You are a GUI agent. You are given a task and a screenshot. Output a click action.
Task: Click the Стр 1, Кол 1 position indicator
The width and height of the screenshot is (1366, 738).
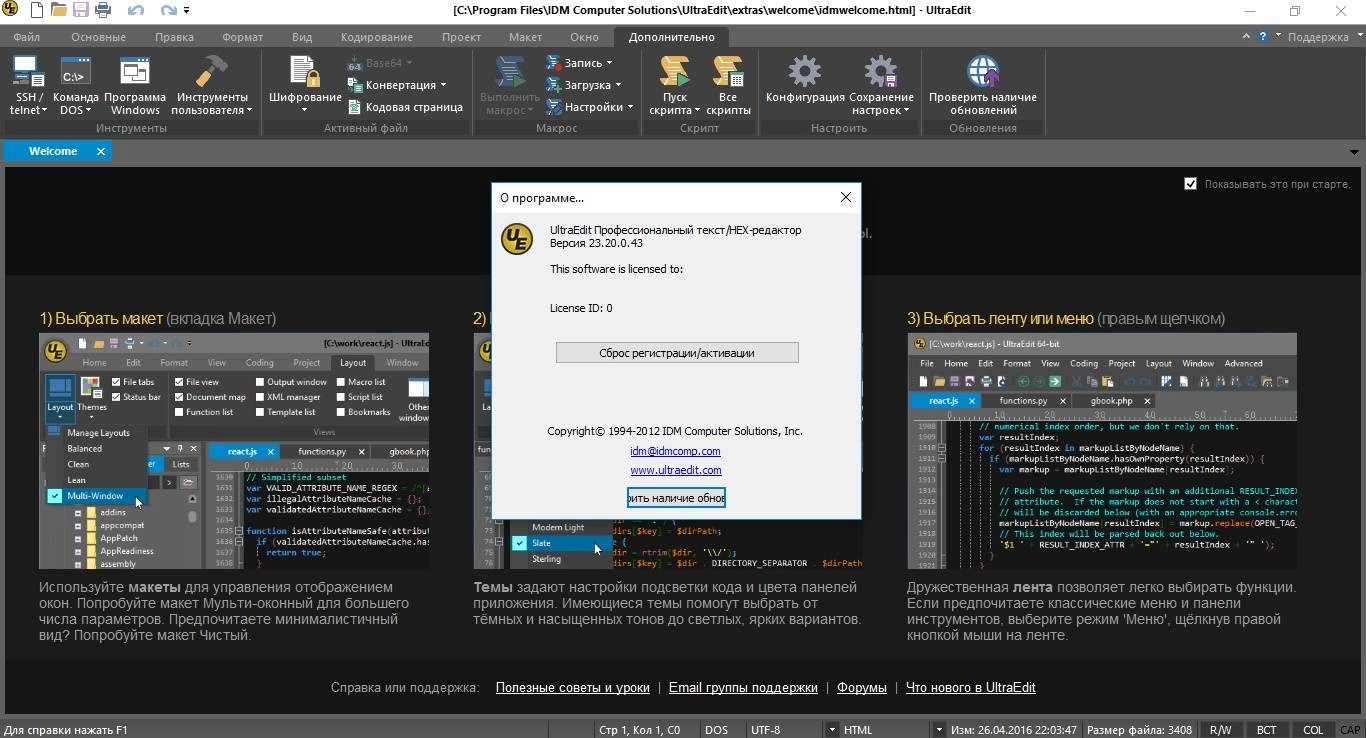pos(640,730)
